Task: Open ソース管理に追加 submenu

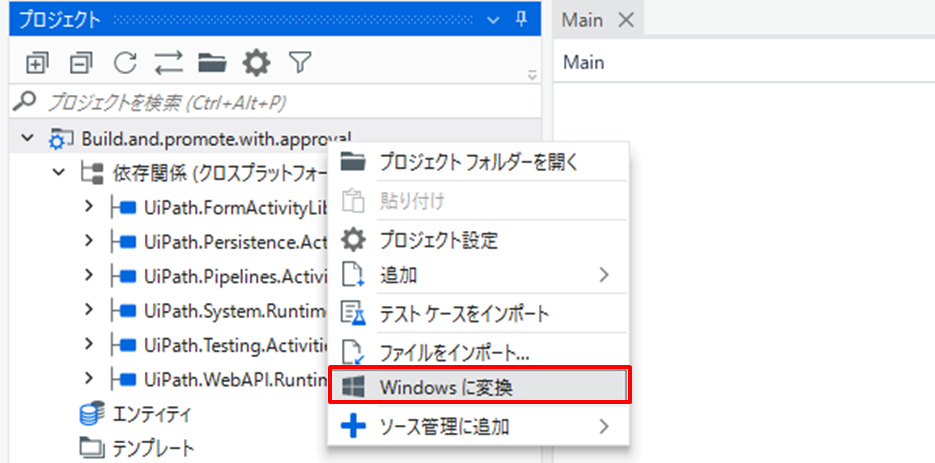Action: (x=479, y=426)
